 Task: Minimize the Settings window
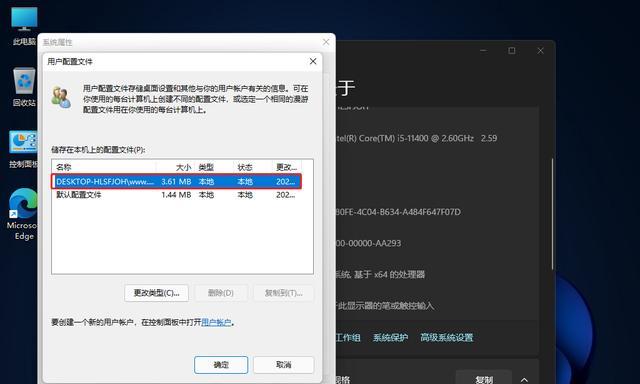click(x=483, y=51)
